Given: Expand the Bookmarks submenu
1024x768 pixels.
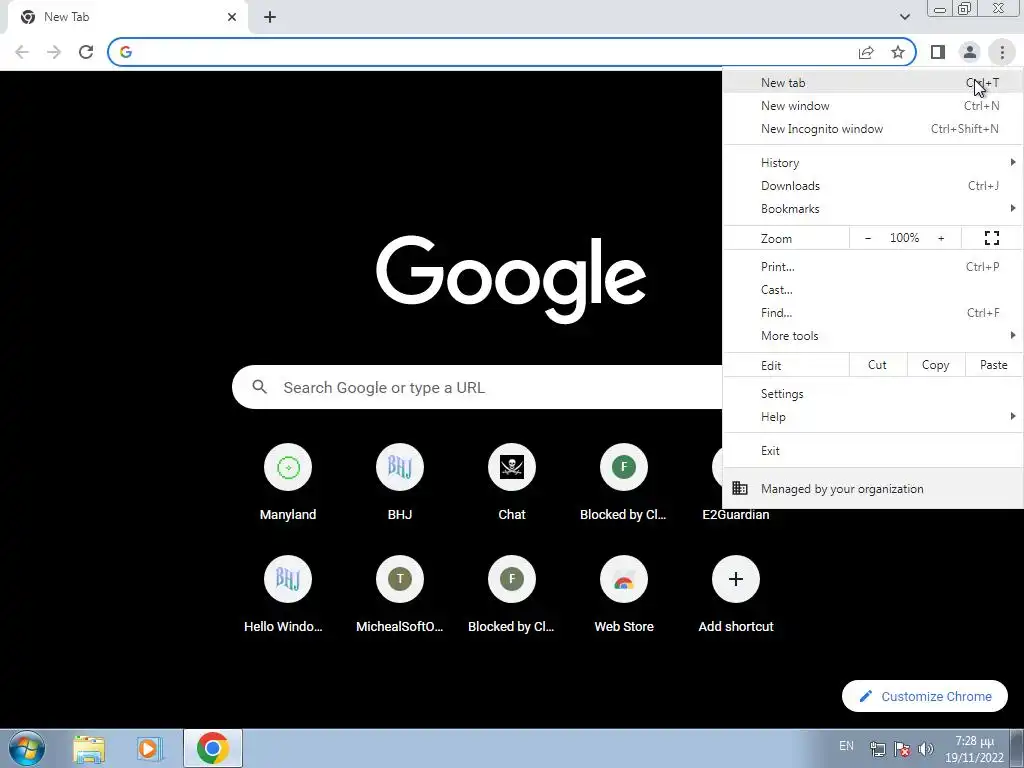Looking at the screenshot, I should [873, 209].
